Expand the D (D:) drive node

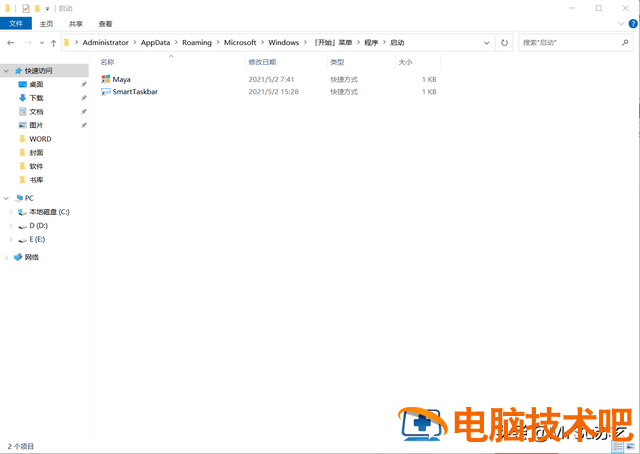click(x=11, y=226)
